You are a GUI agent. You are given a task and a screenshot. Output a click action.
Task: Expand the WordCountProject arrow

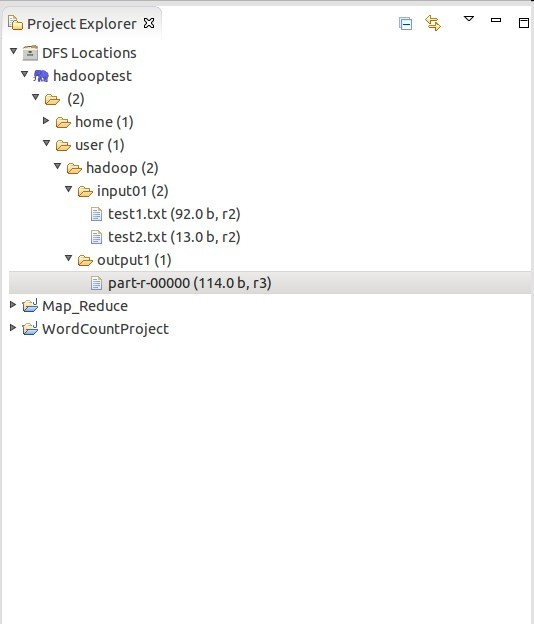(x=13, y=328)
